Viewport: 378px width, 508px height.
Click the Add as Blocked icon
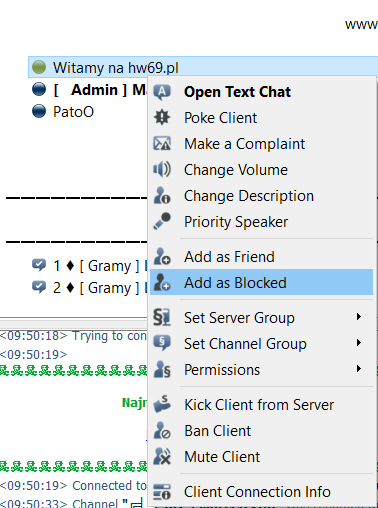coord(162,282)
